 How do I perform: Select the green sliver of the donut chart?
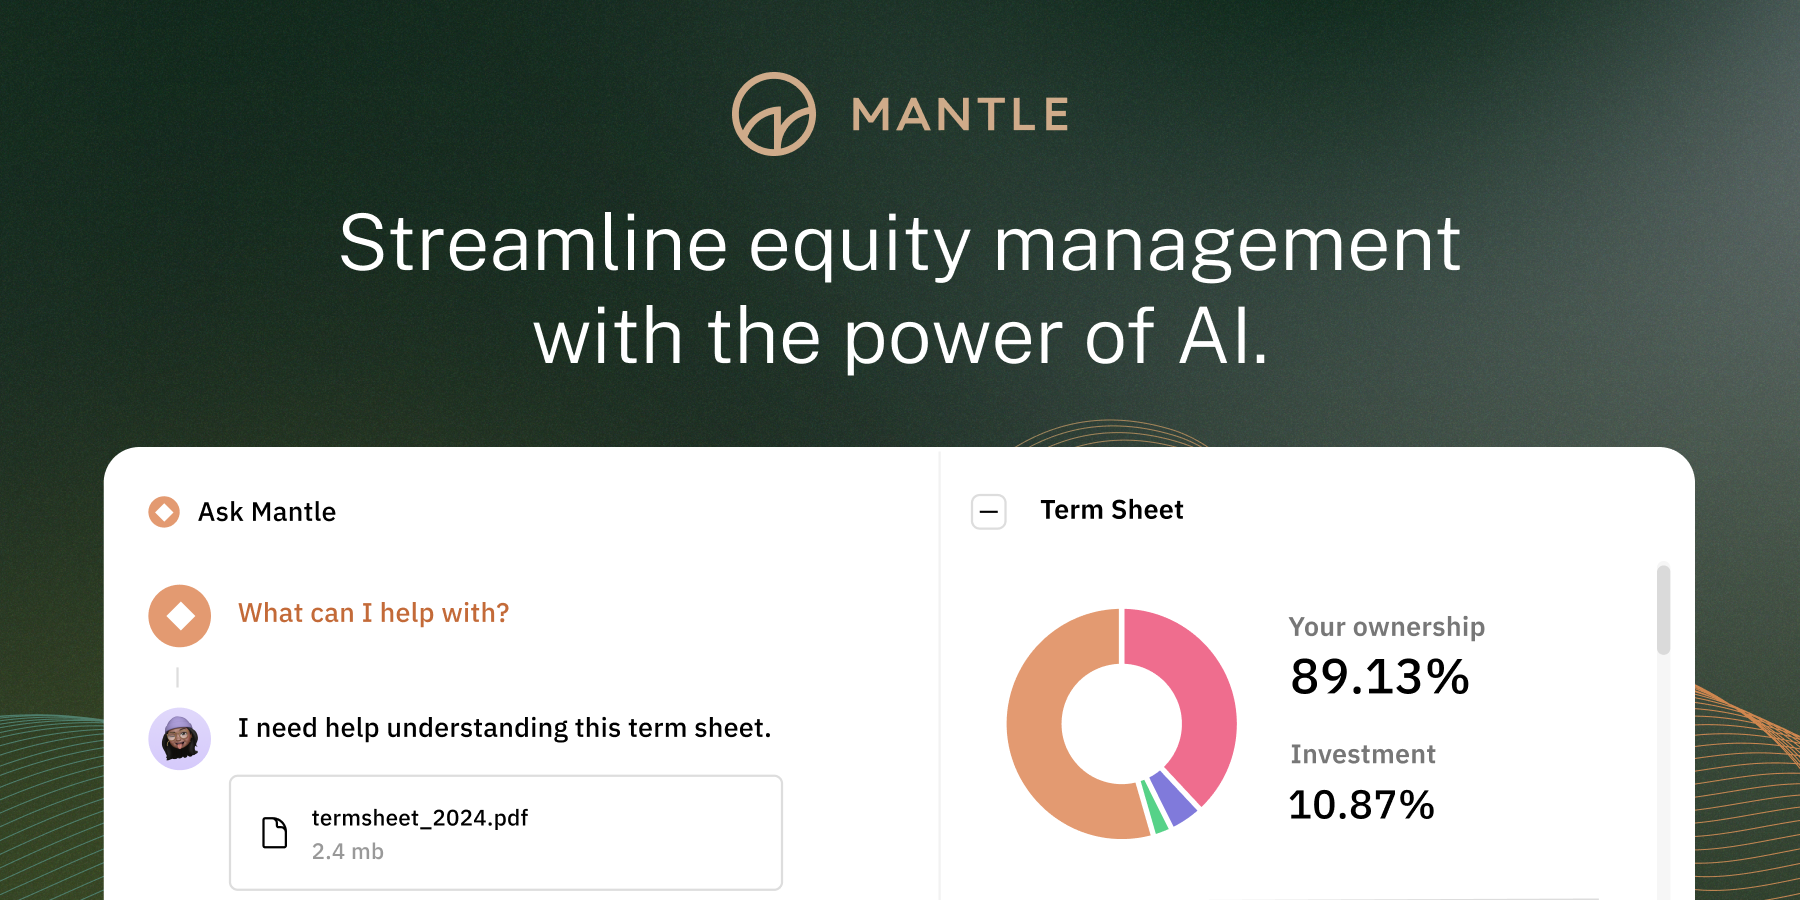[1155, 808]
